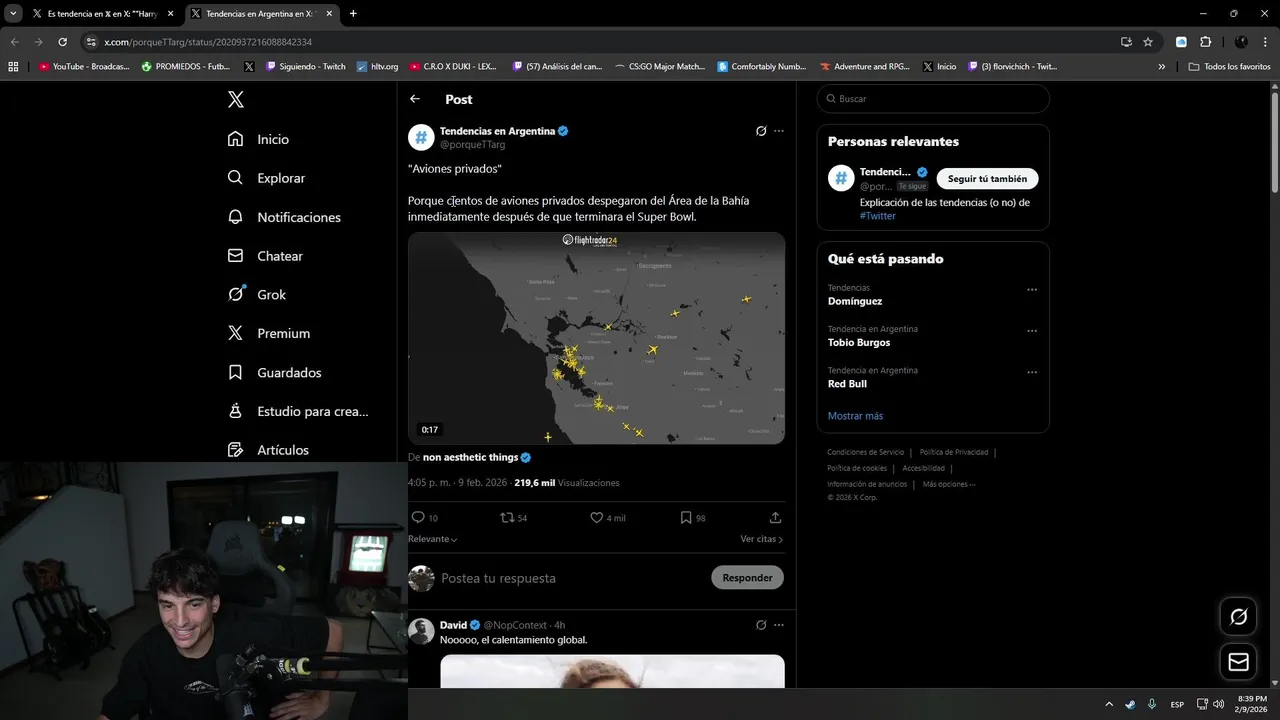This screenshot has height=720, width=1280.
Task: Click the Buscar search field
Action: pos(933,99)
